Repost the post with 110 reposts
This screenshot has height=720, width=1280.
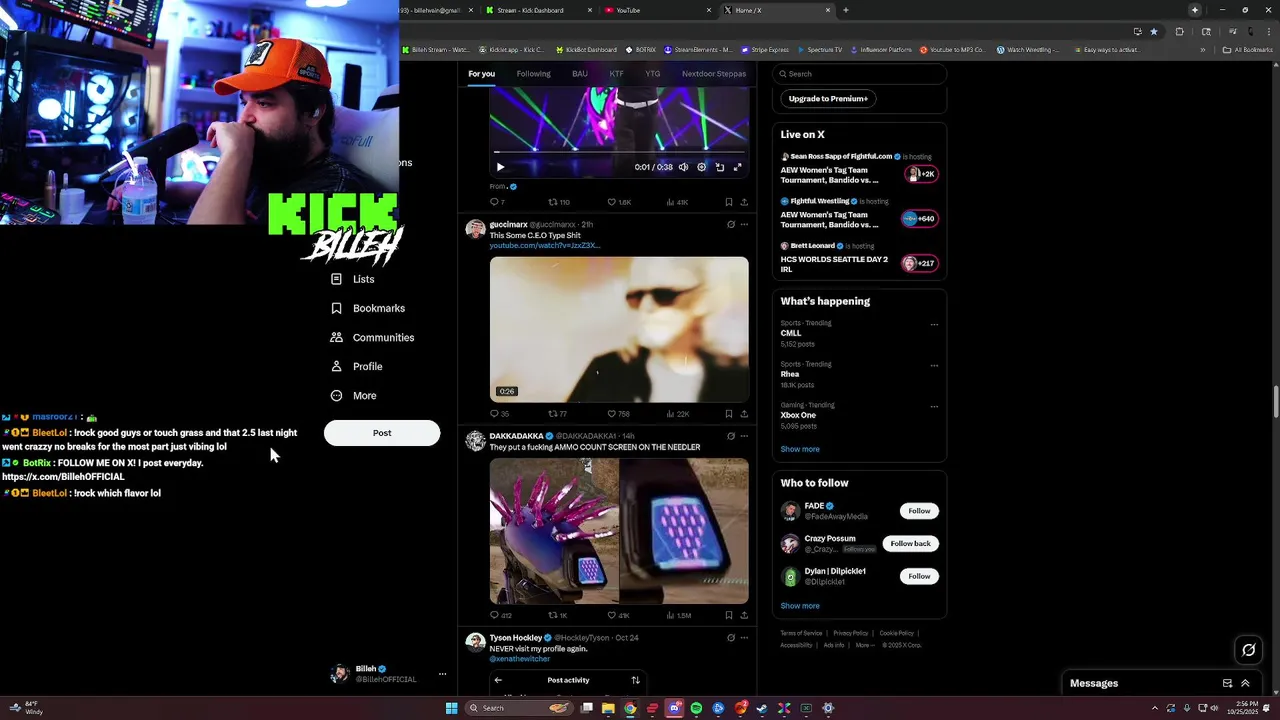(558, 202)
